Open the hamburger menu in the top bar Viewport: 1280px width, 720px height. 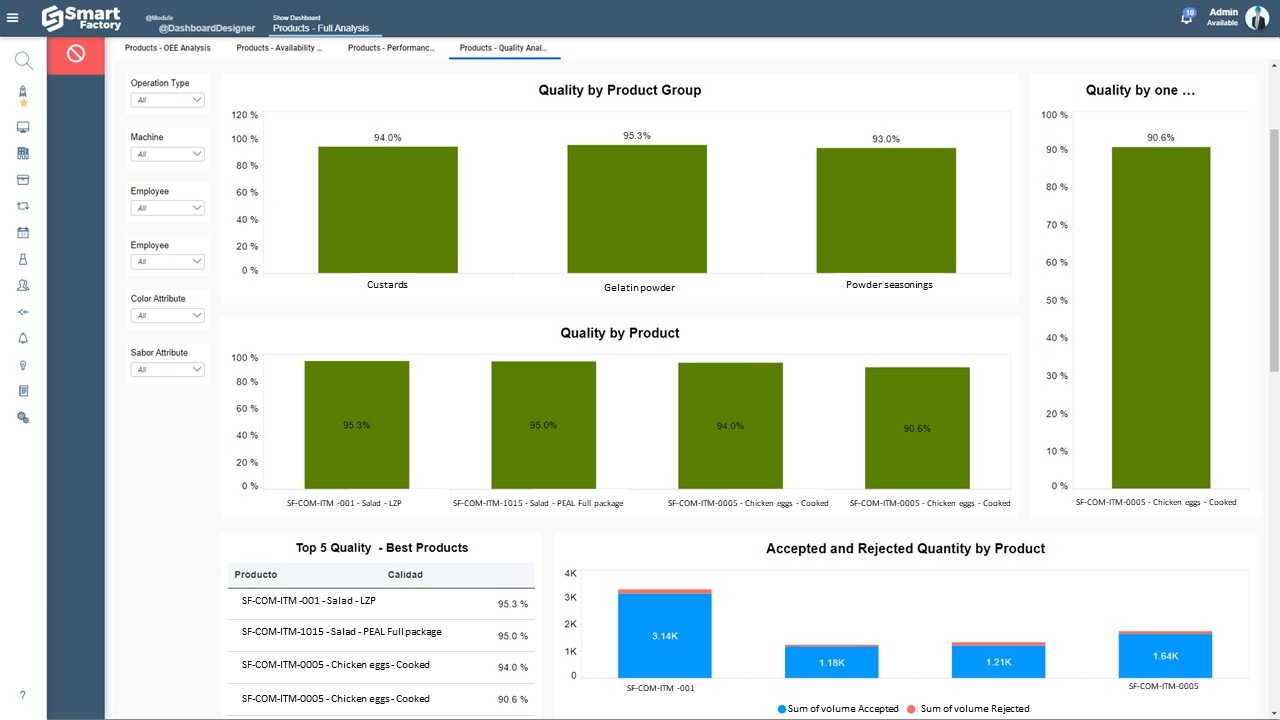click(x=13, y=18)
